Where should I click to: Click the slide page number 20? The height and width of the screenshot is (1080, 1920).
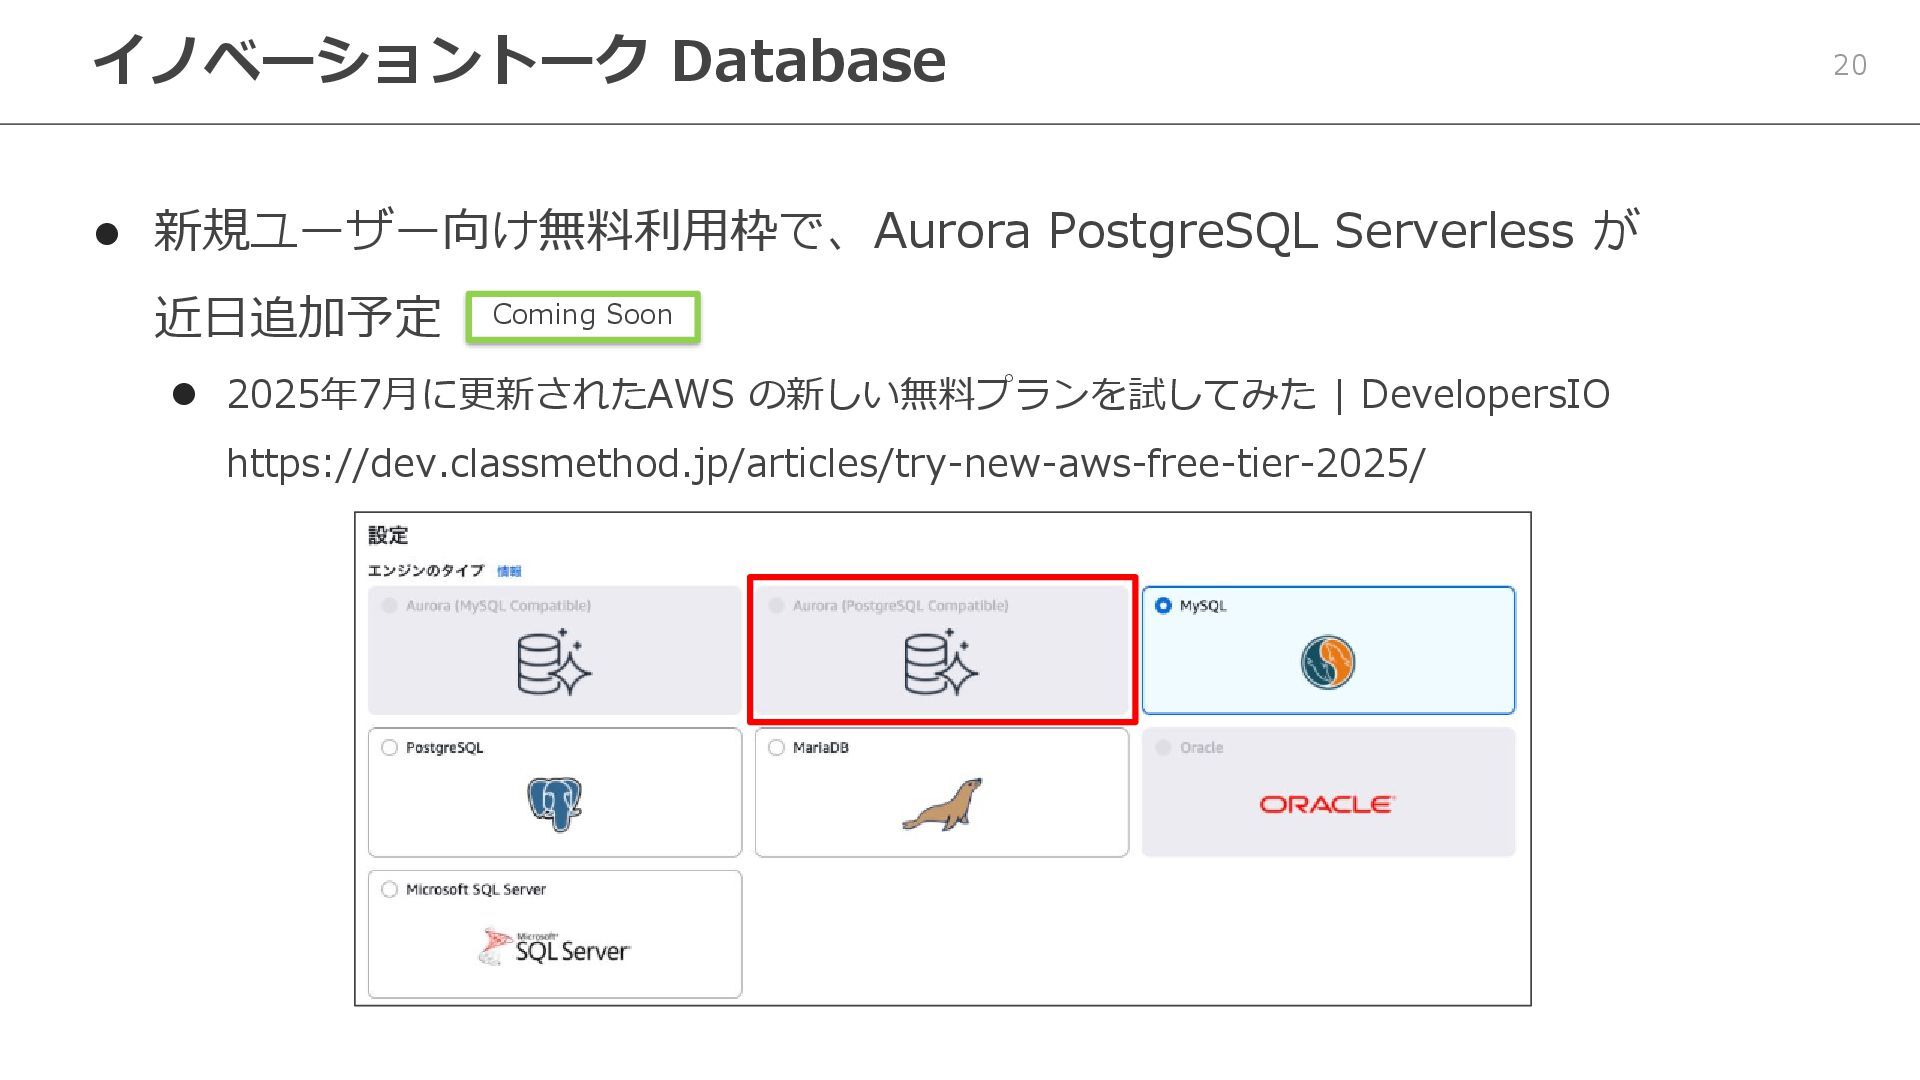pyautogui.click(x=1849, y=65)
